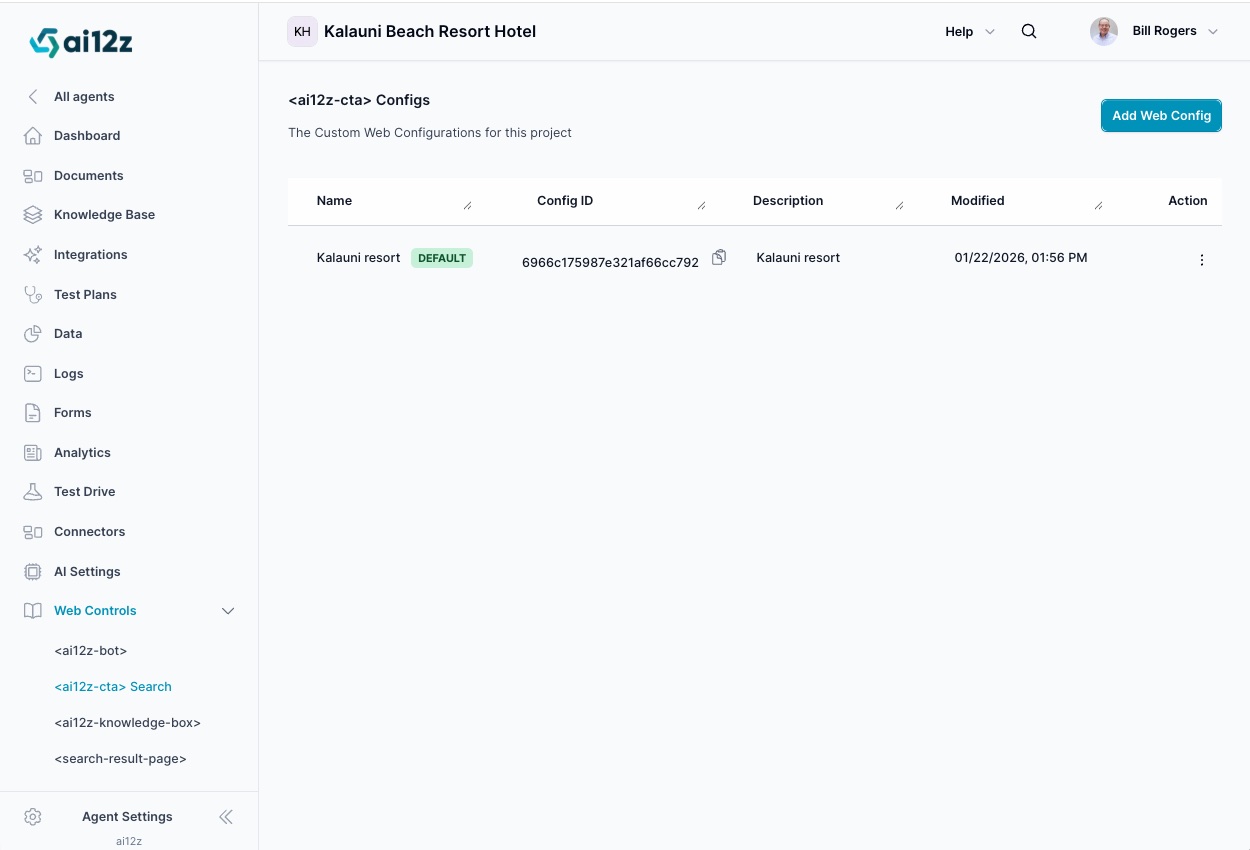Viewport: 1250px width, 850px height.
Task: Select the <ai12z-bot> menu item
Action: tap(90, 650)
